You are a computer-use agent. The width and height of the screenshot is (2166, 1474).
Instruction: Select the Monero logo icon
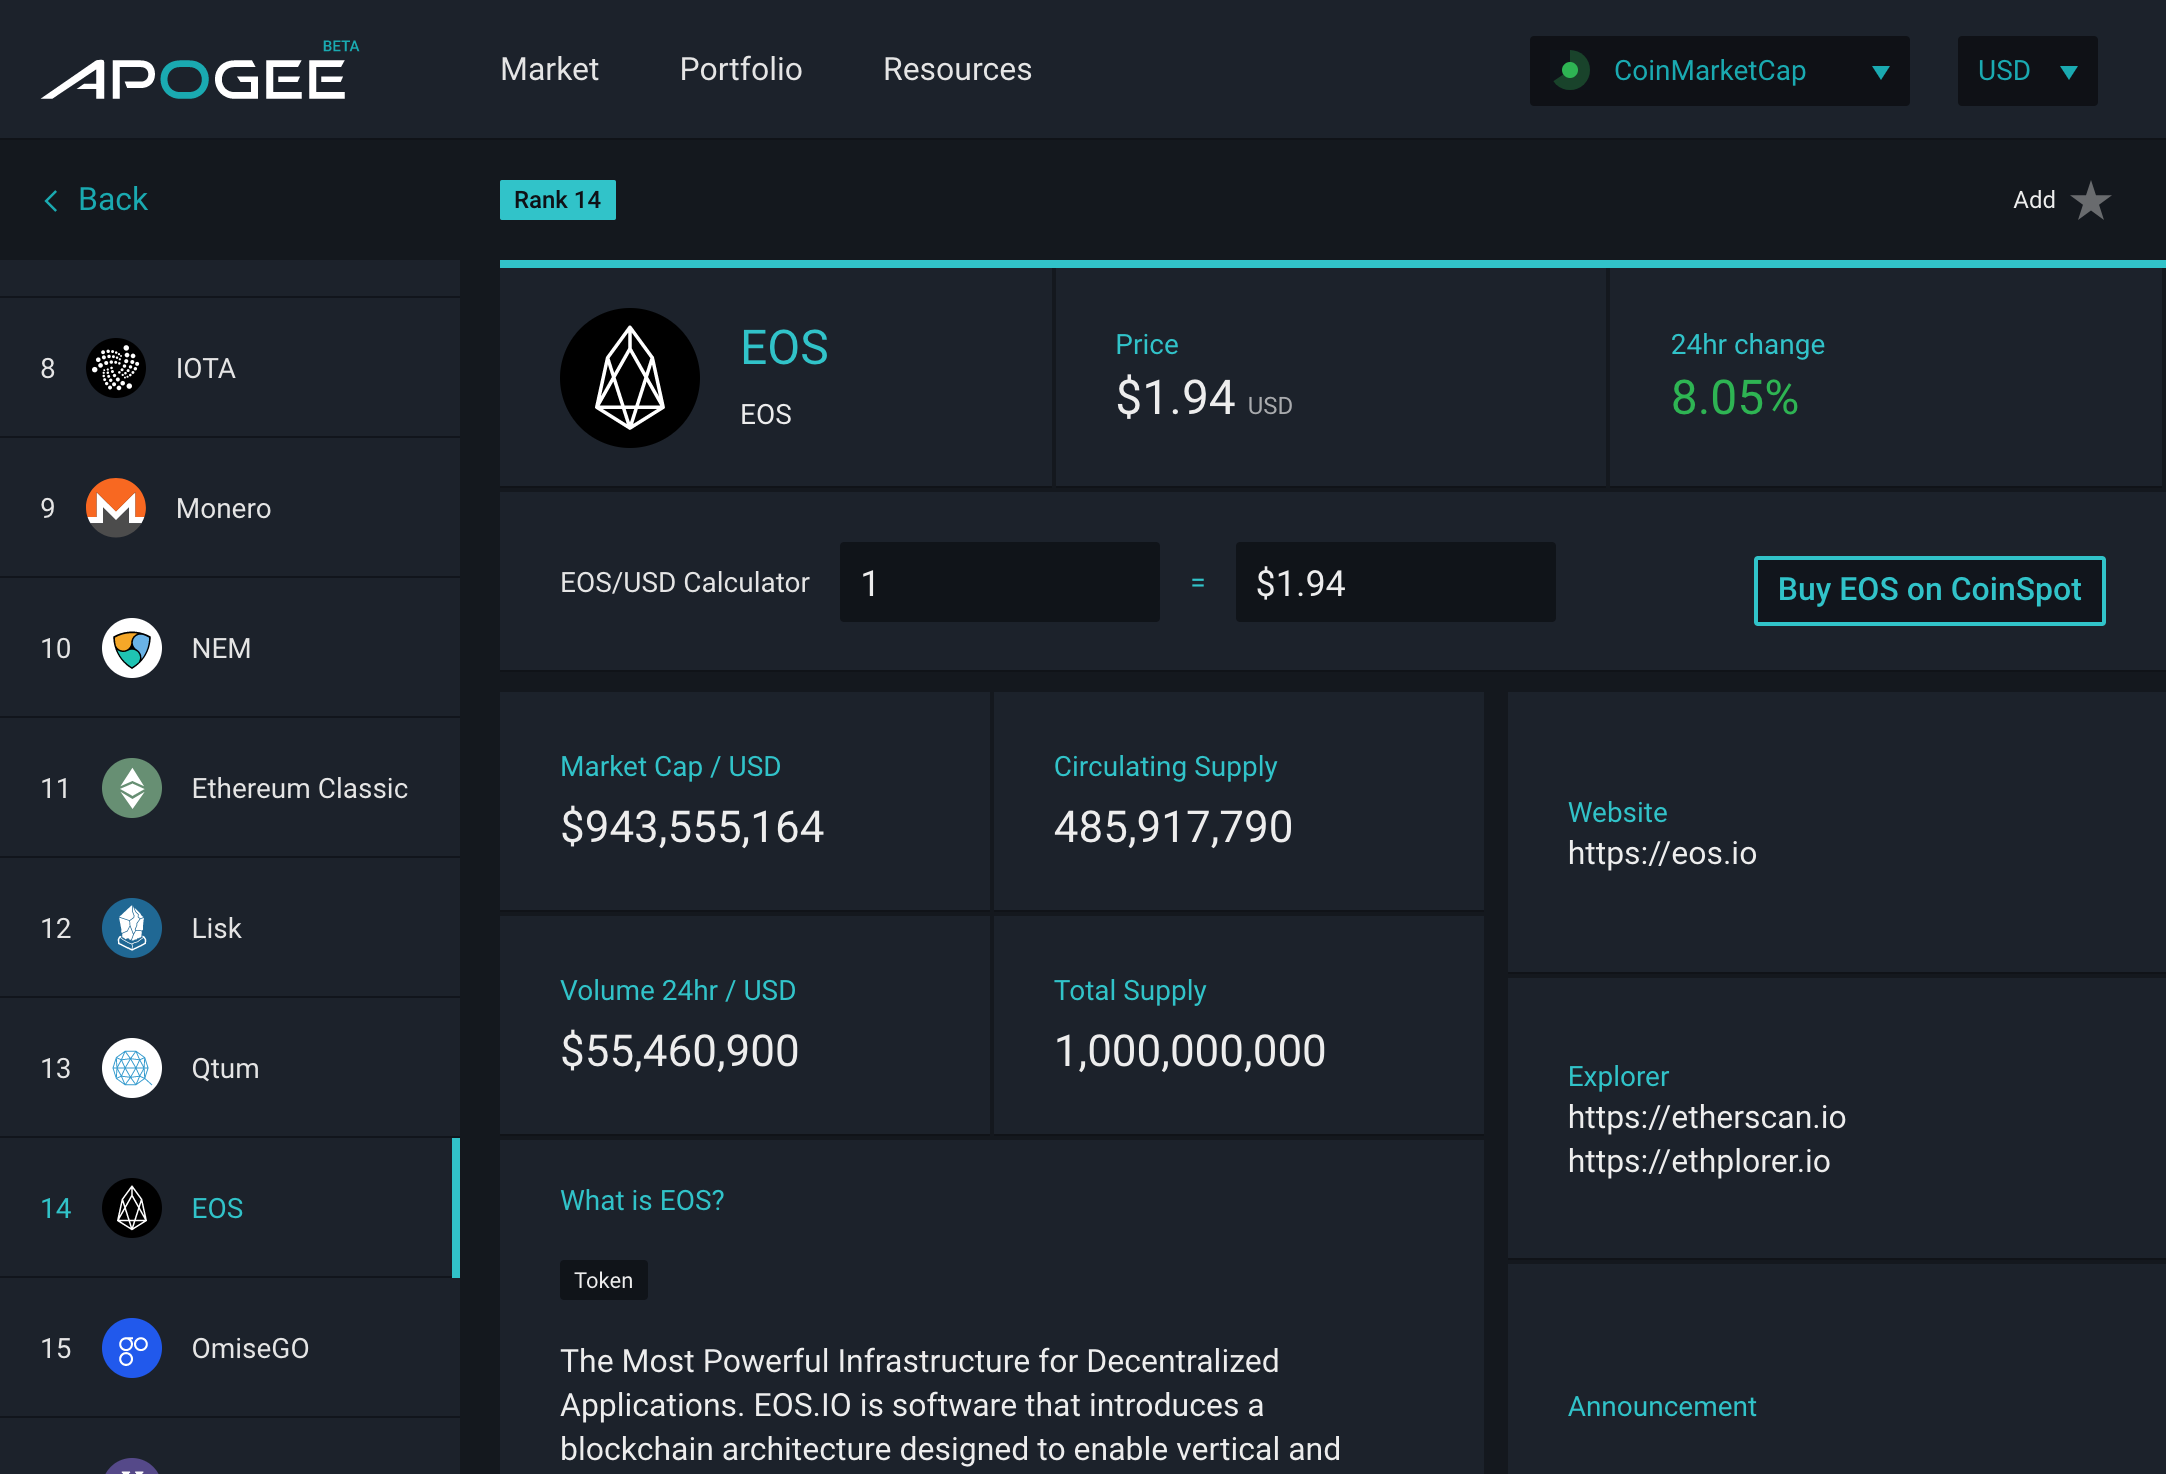pos(116,508)
